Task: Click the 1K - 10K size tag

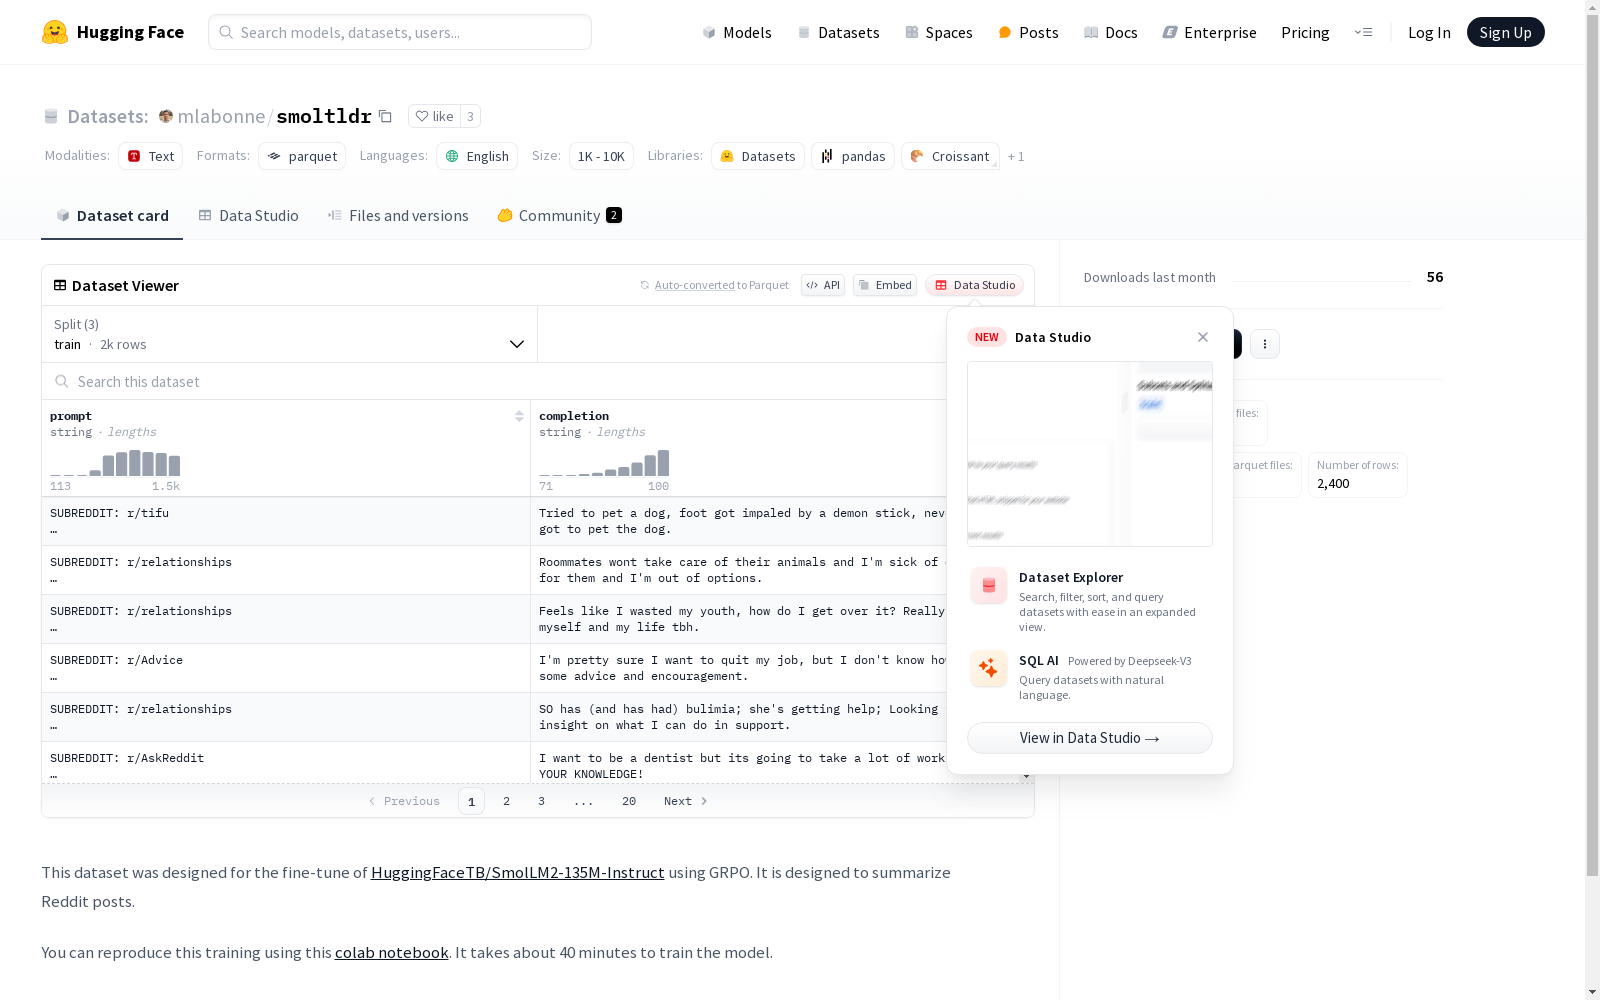Action: 601,156
